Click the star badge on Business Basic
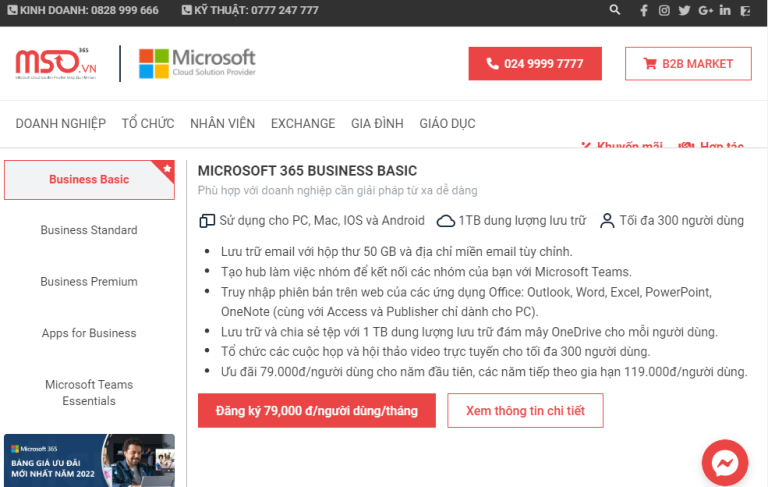This screenshot has width=768, height=487. pyautogui.click(x=167, y=169)
